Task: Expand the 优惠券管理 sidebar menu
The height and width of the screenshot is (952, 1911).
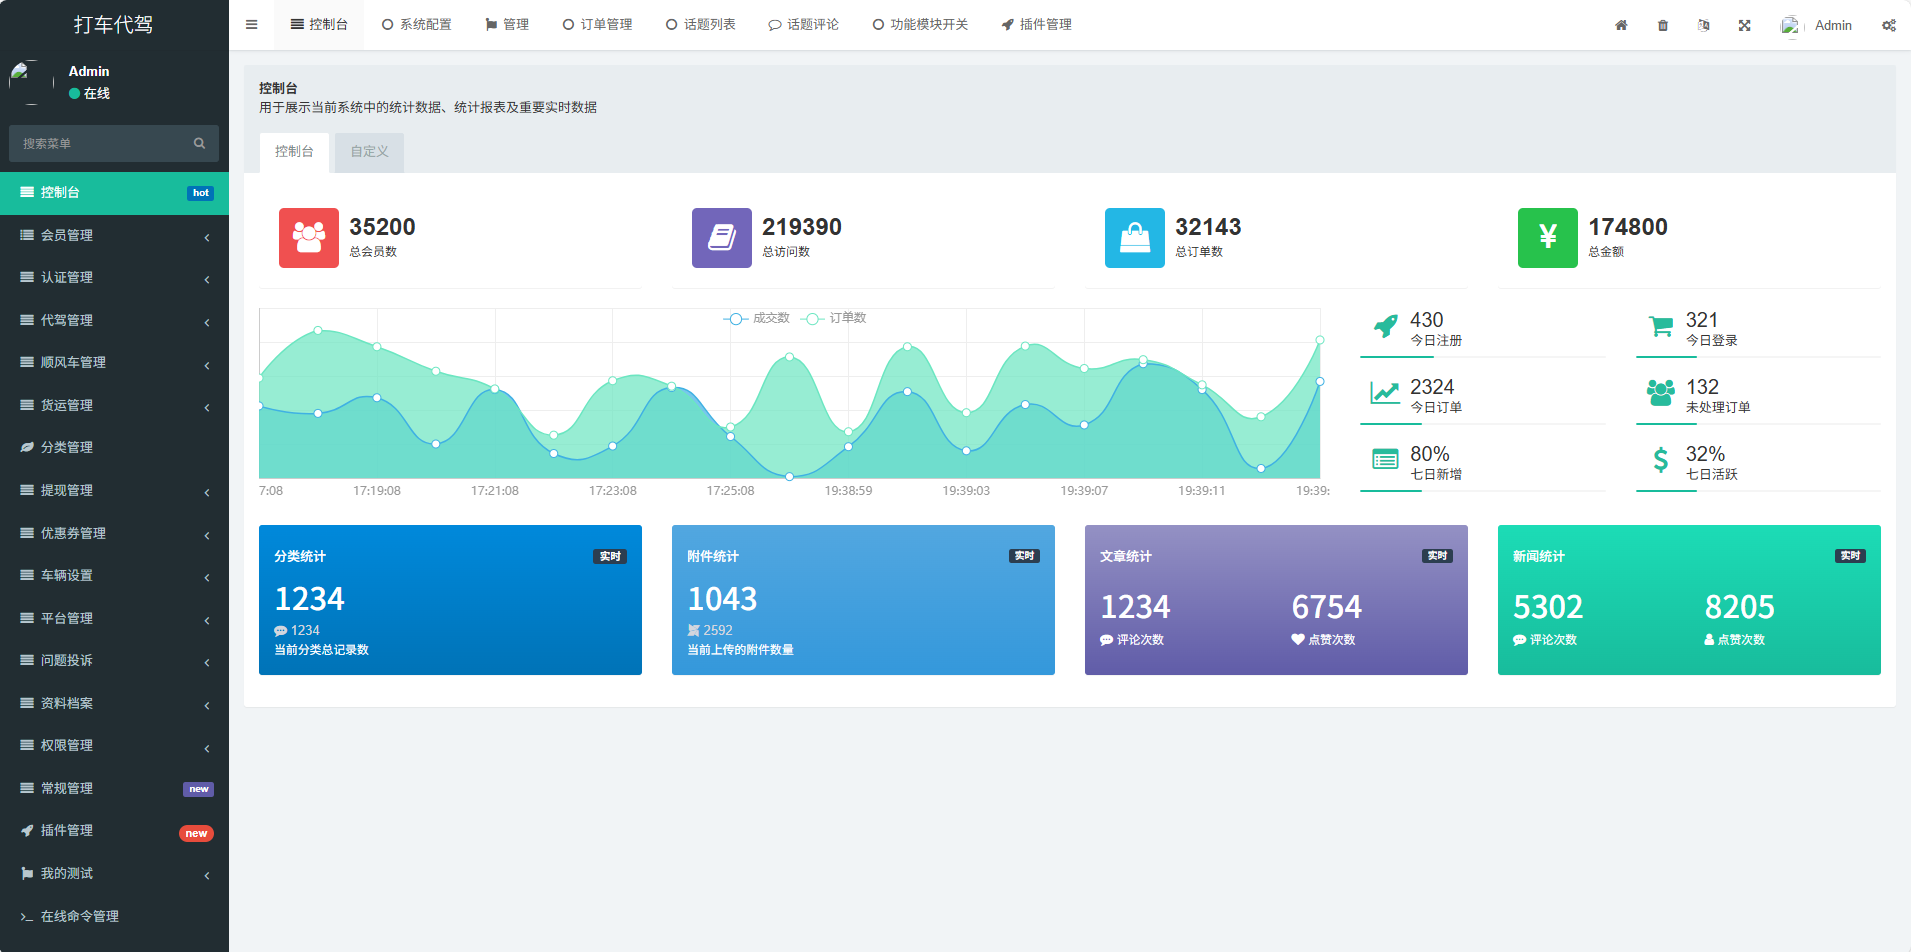Action: click(x=114, y=533)
